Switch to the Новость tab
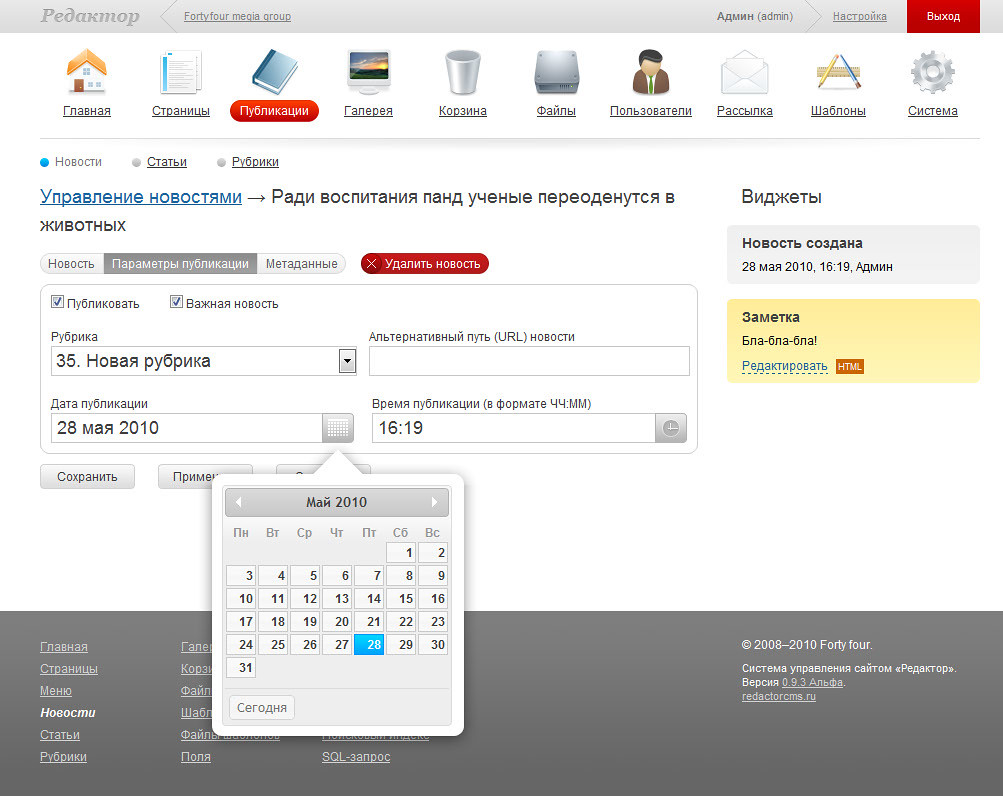This screenshot has width=1003, height=796. [x=72, y=264]
